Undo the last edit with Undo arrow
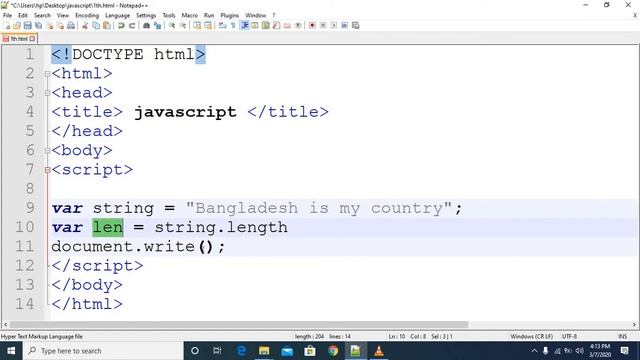This screenshot has width=640, height=360. tap(121, 26)
